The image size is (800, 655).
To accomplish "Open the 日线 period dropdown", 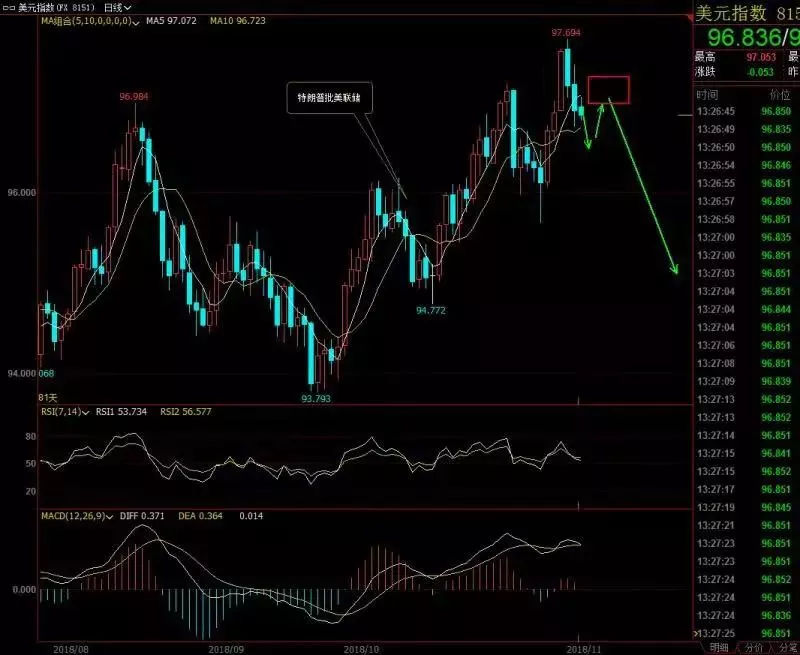I will [118, 7].
